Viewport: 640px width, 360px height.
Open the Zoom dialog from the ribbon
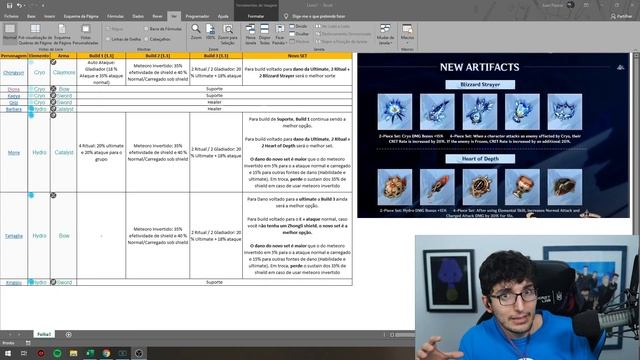tap(196, 32)
